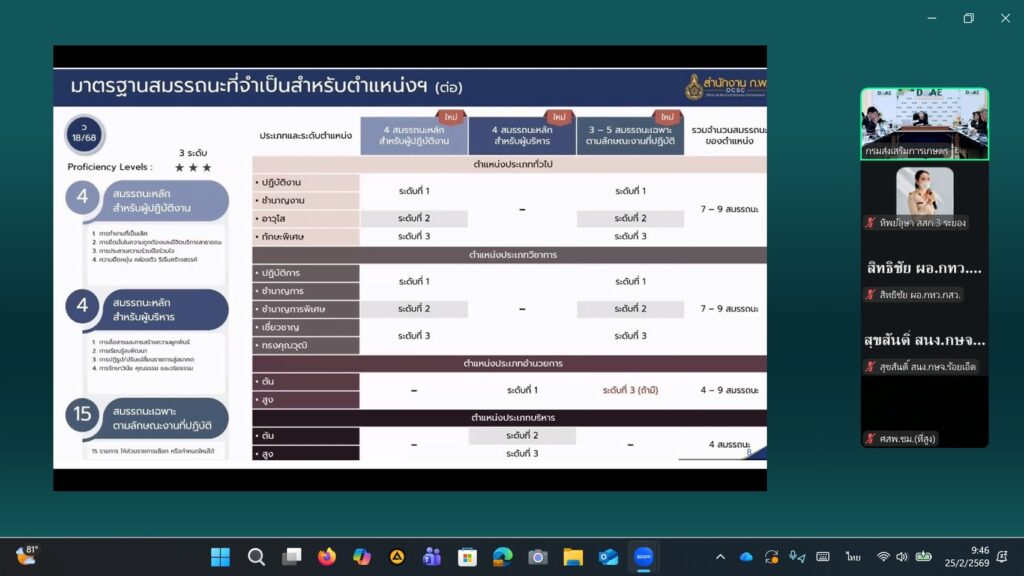Launch Firefox from the taskbar
1024x576 pixels.
pyautogui.click(x=326, y=557)
